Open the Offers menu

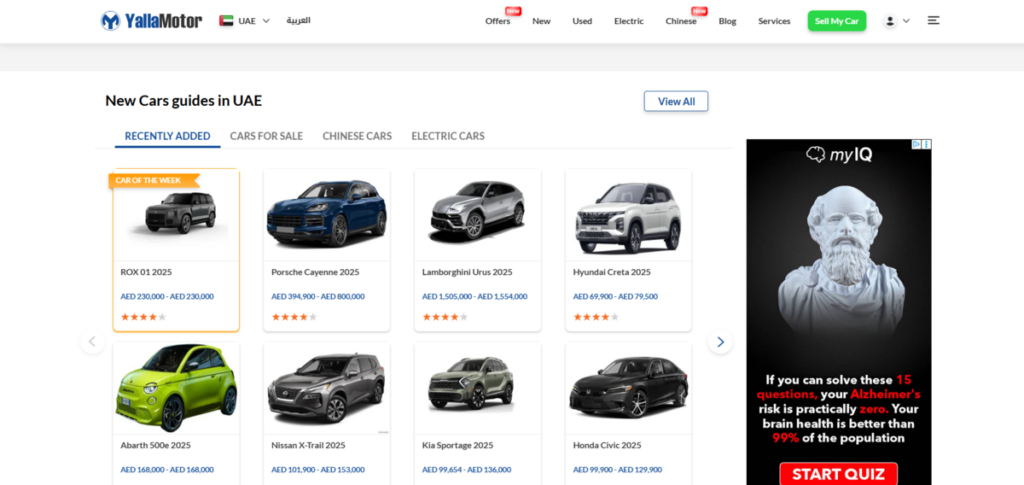click(x=498, y=21)
